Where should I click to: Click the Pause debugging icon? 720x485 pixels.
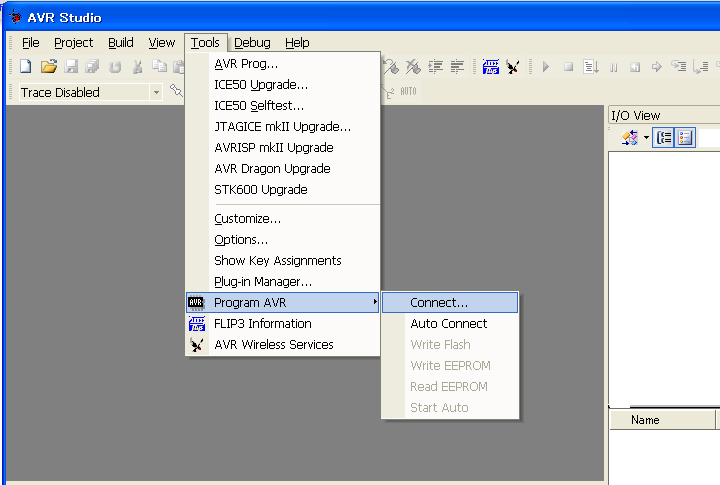(613, 68)
